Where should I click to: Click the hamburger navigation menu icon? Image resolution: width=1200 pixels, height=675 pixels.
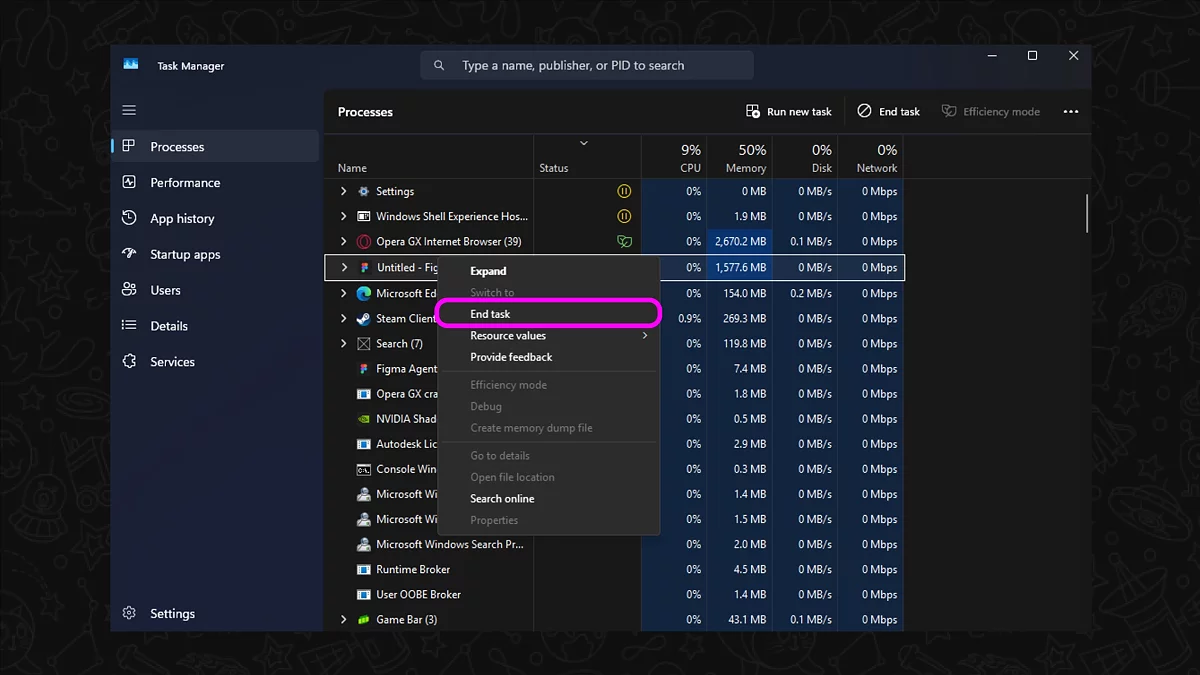point(129,110)
